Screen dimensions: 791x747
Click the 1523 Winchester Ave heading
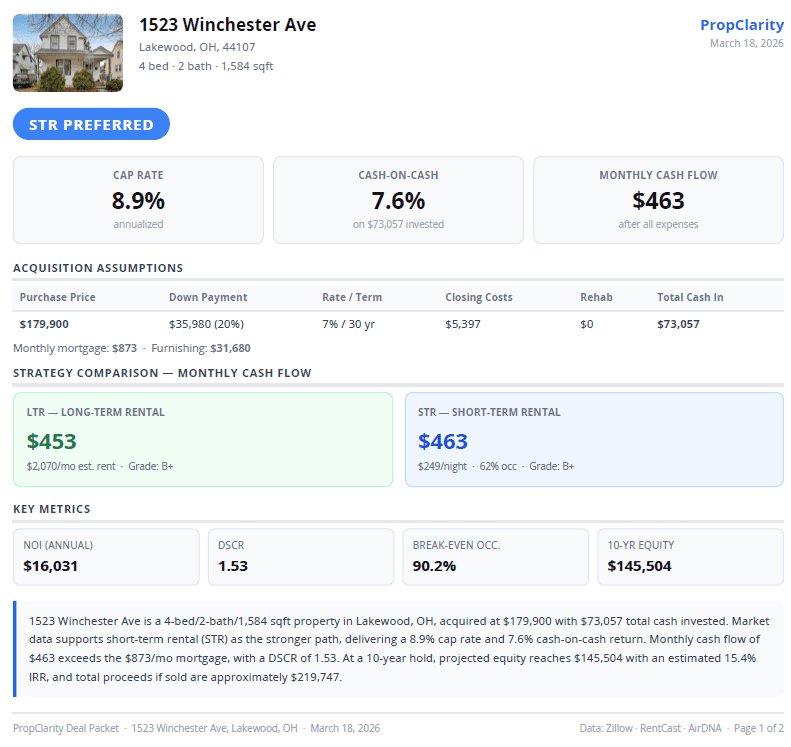coord(227,25)
